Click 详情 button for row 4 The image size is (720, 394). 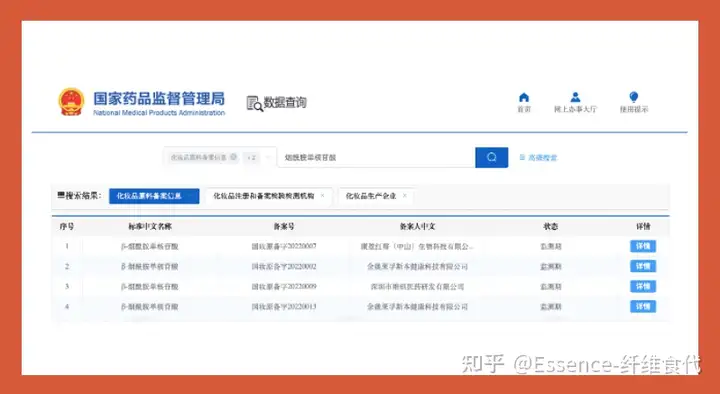(x=643, y=306)
